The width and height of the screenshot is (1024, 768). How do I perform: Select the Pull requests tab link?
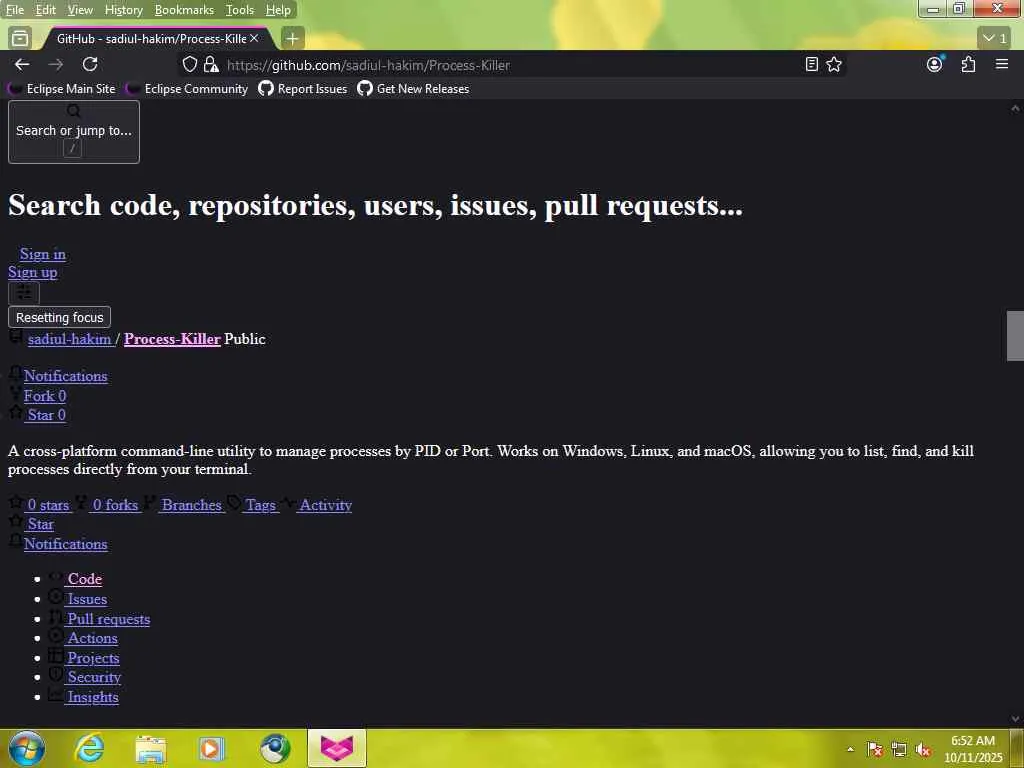(x=108, y=619)
